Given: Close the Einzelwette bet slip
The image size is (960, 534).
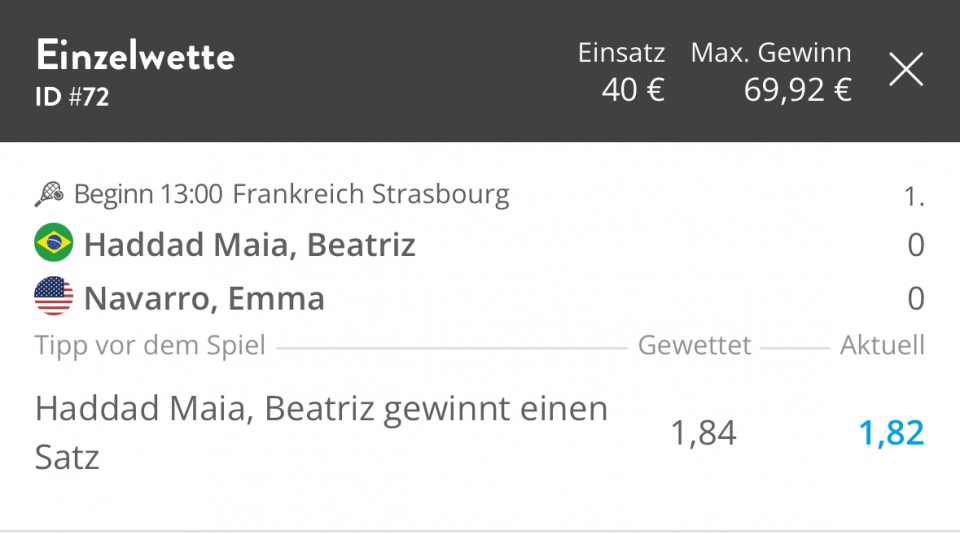Looking at the screenshot, I should pos(906,69).
